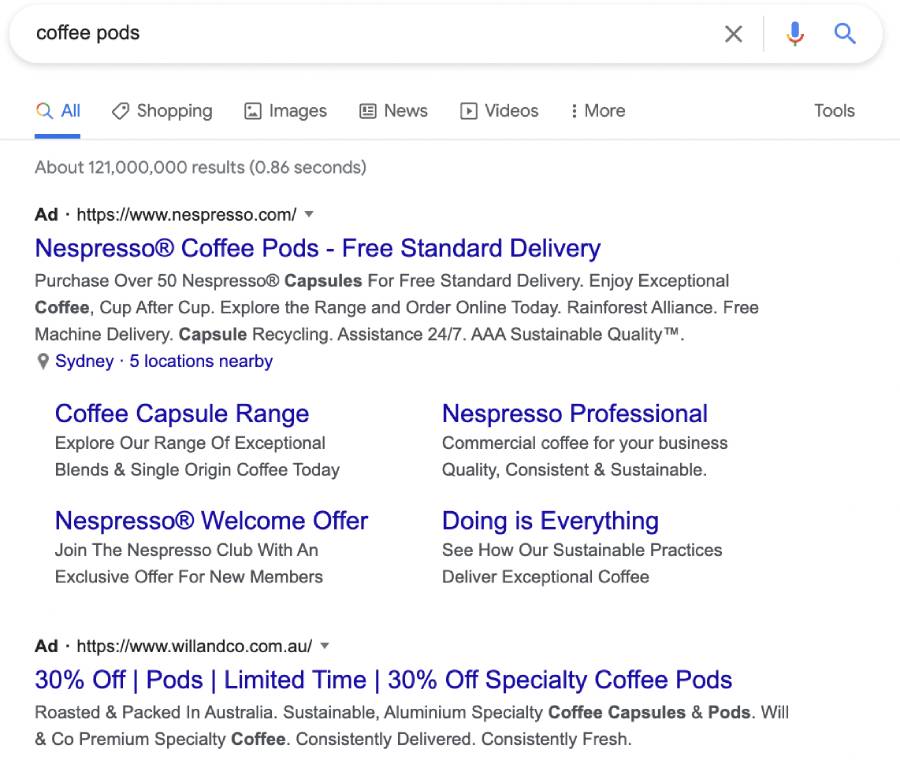Expand the dropdown arrow next to nespresso.com URL
Screen dimensions: 900x775
pos(309,215)
